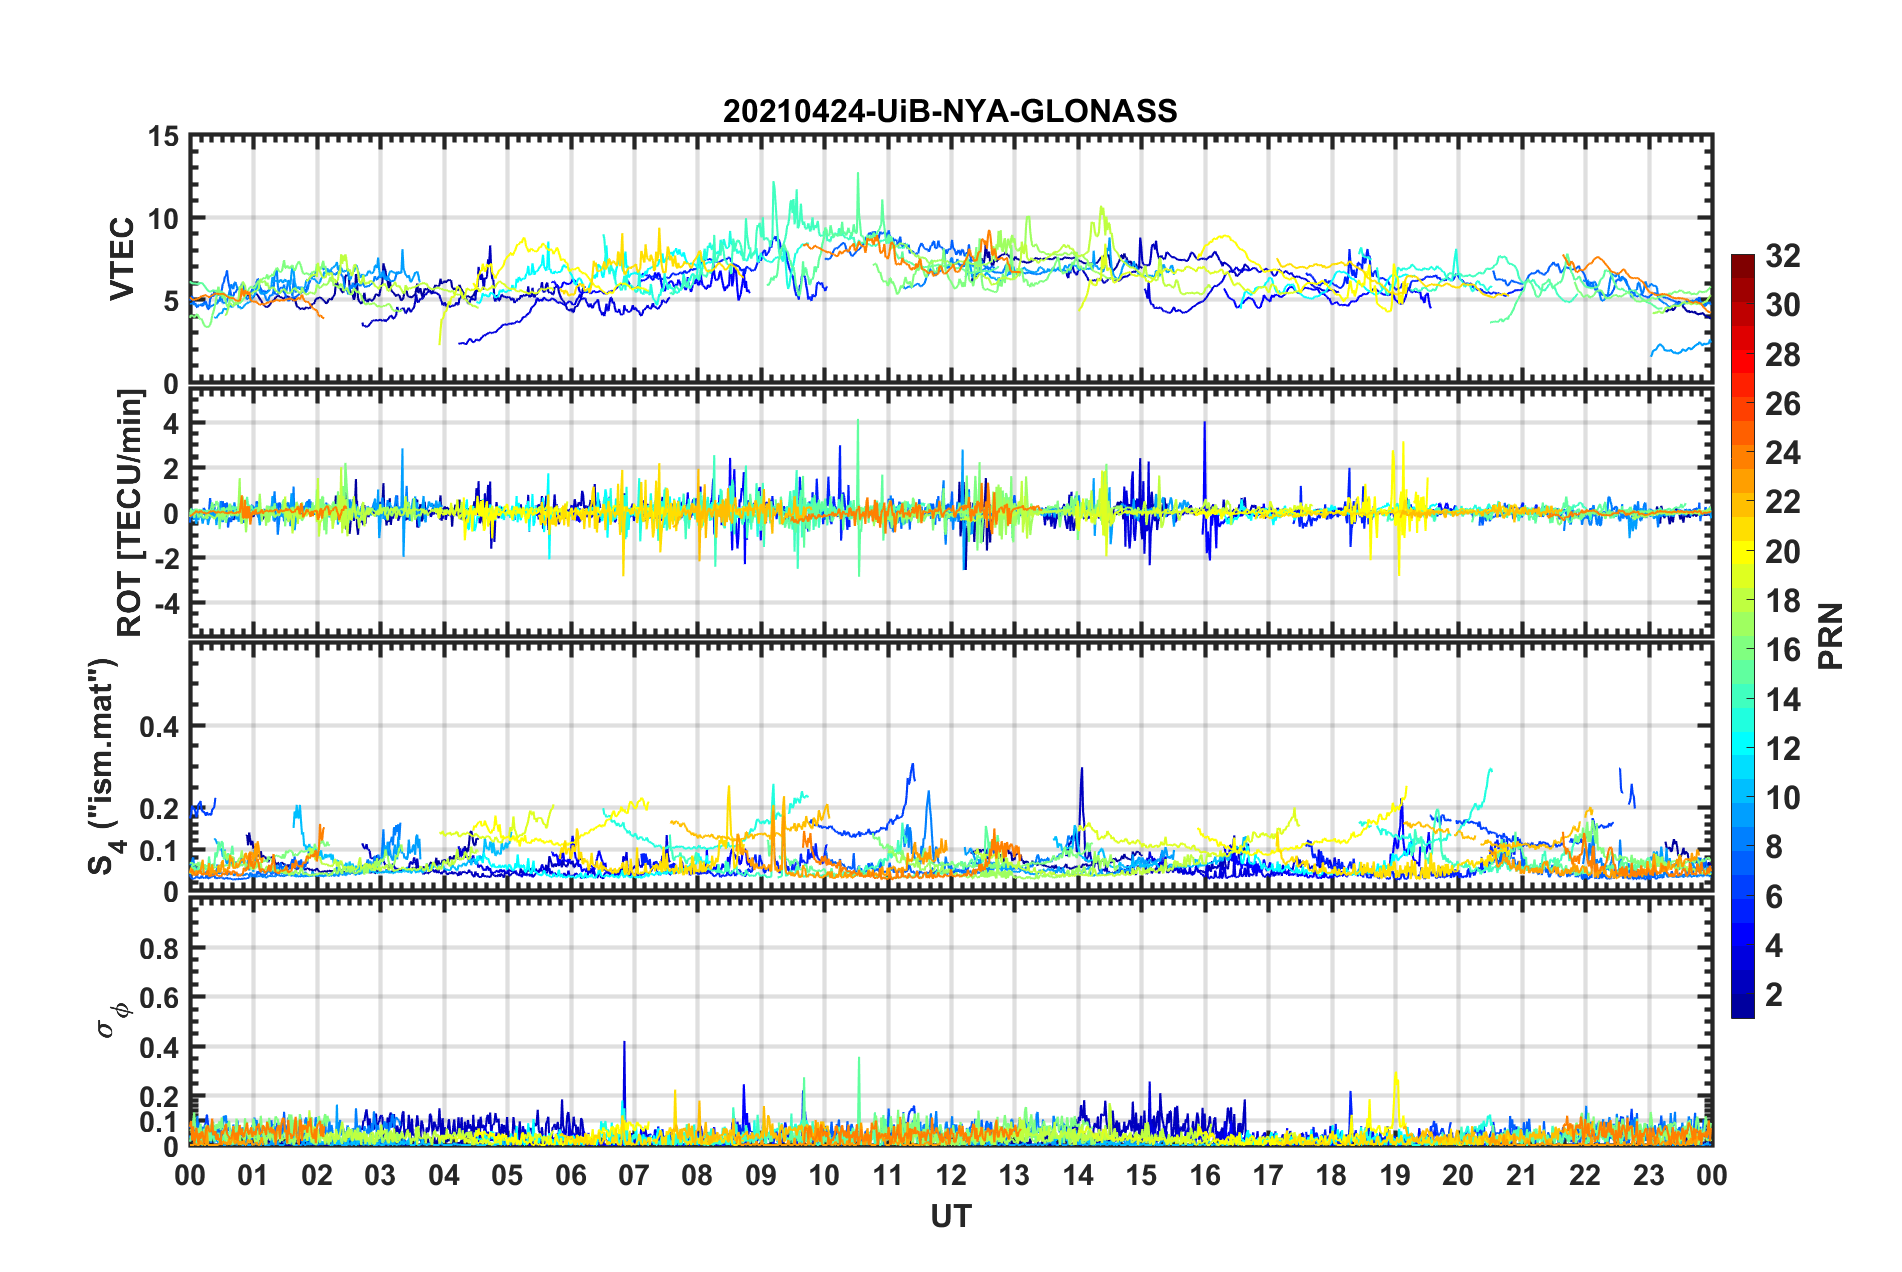Select colorbar tick label 6

tap(1774, 897)
